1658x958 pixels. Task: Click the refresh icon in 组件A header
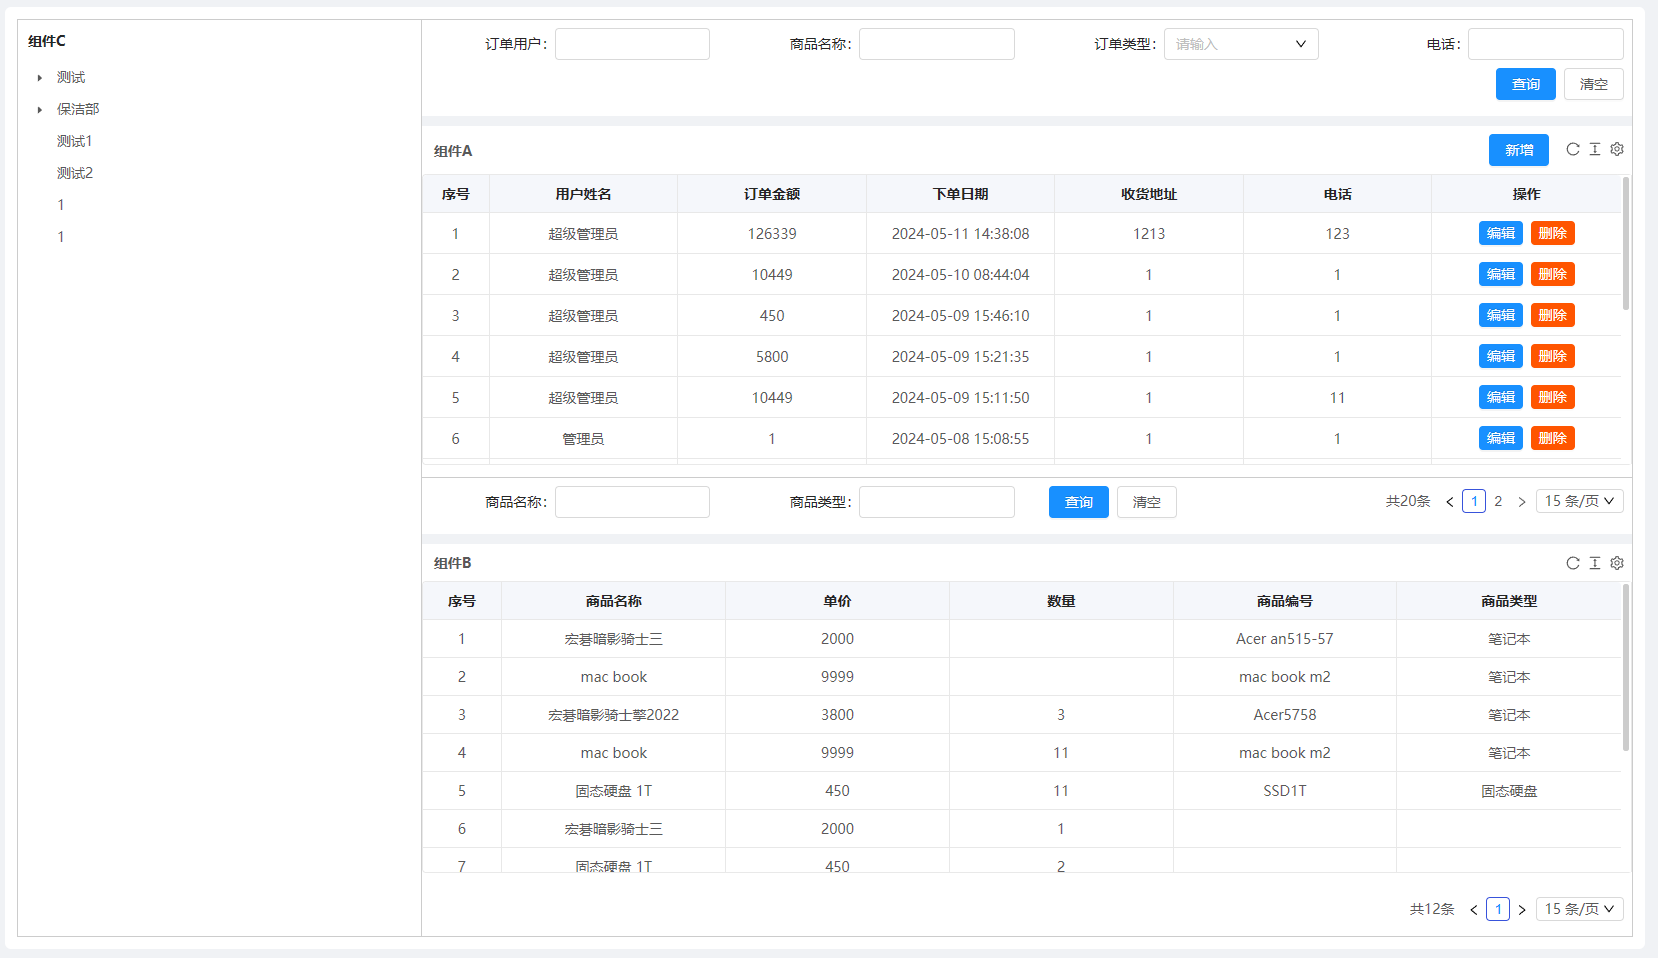pos(1573,149)
